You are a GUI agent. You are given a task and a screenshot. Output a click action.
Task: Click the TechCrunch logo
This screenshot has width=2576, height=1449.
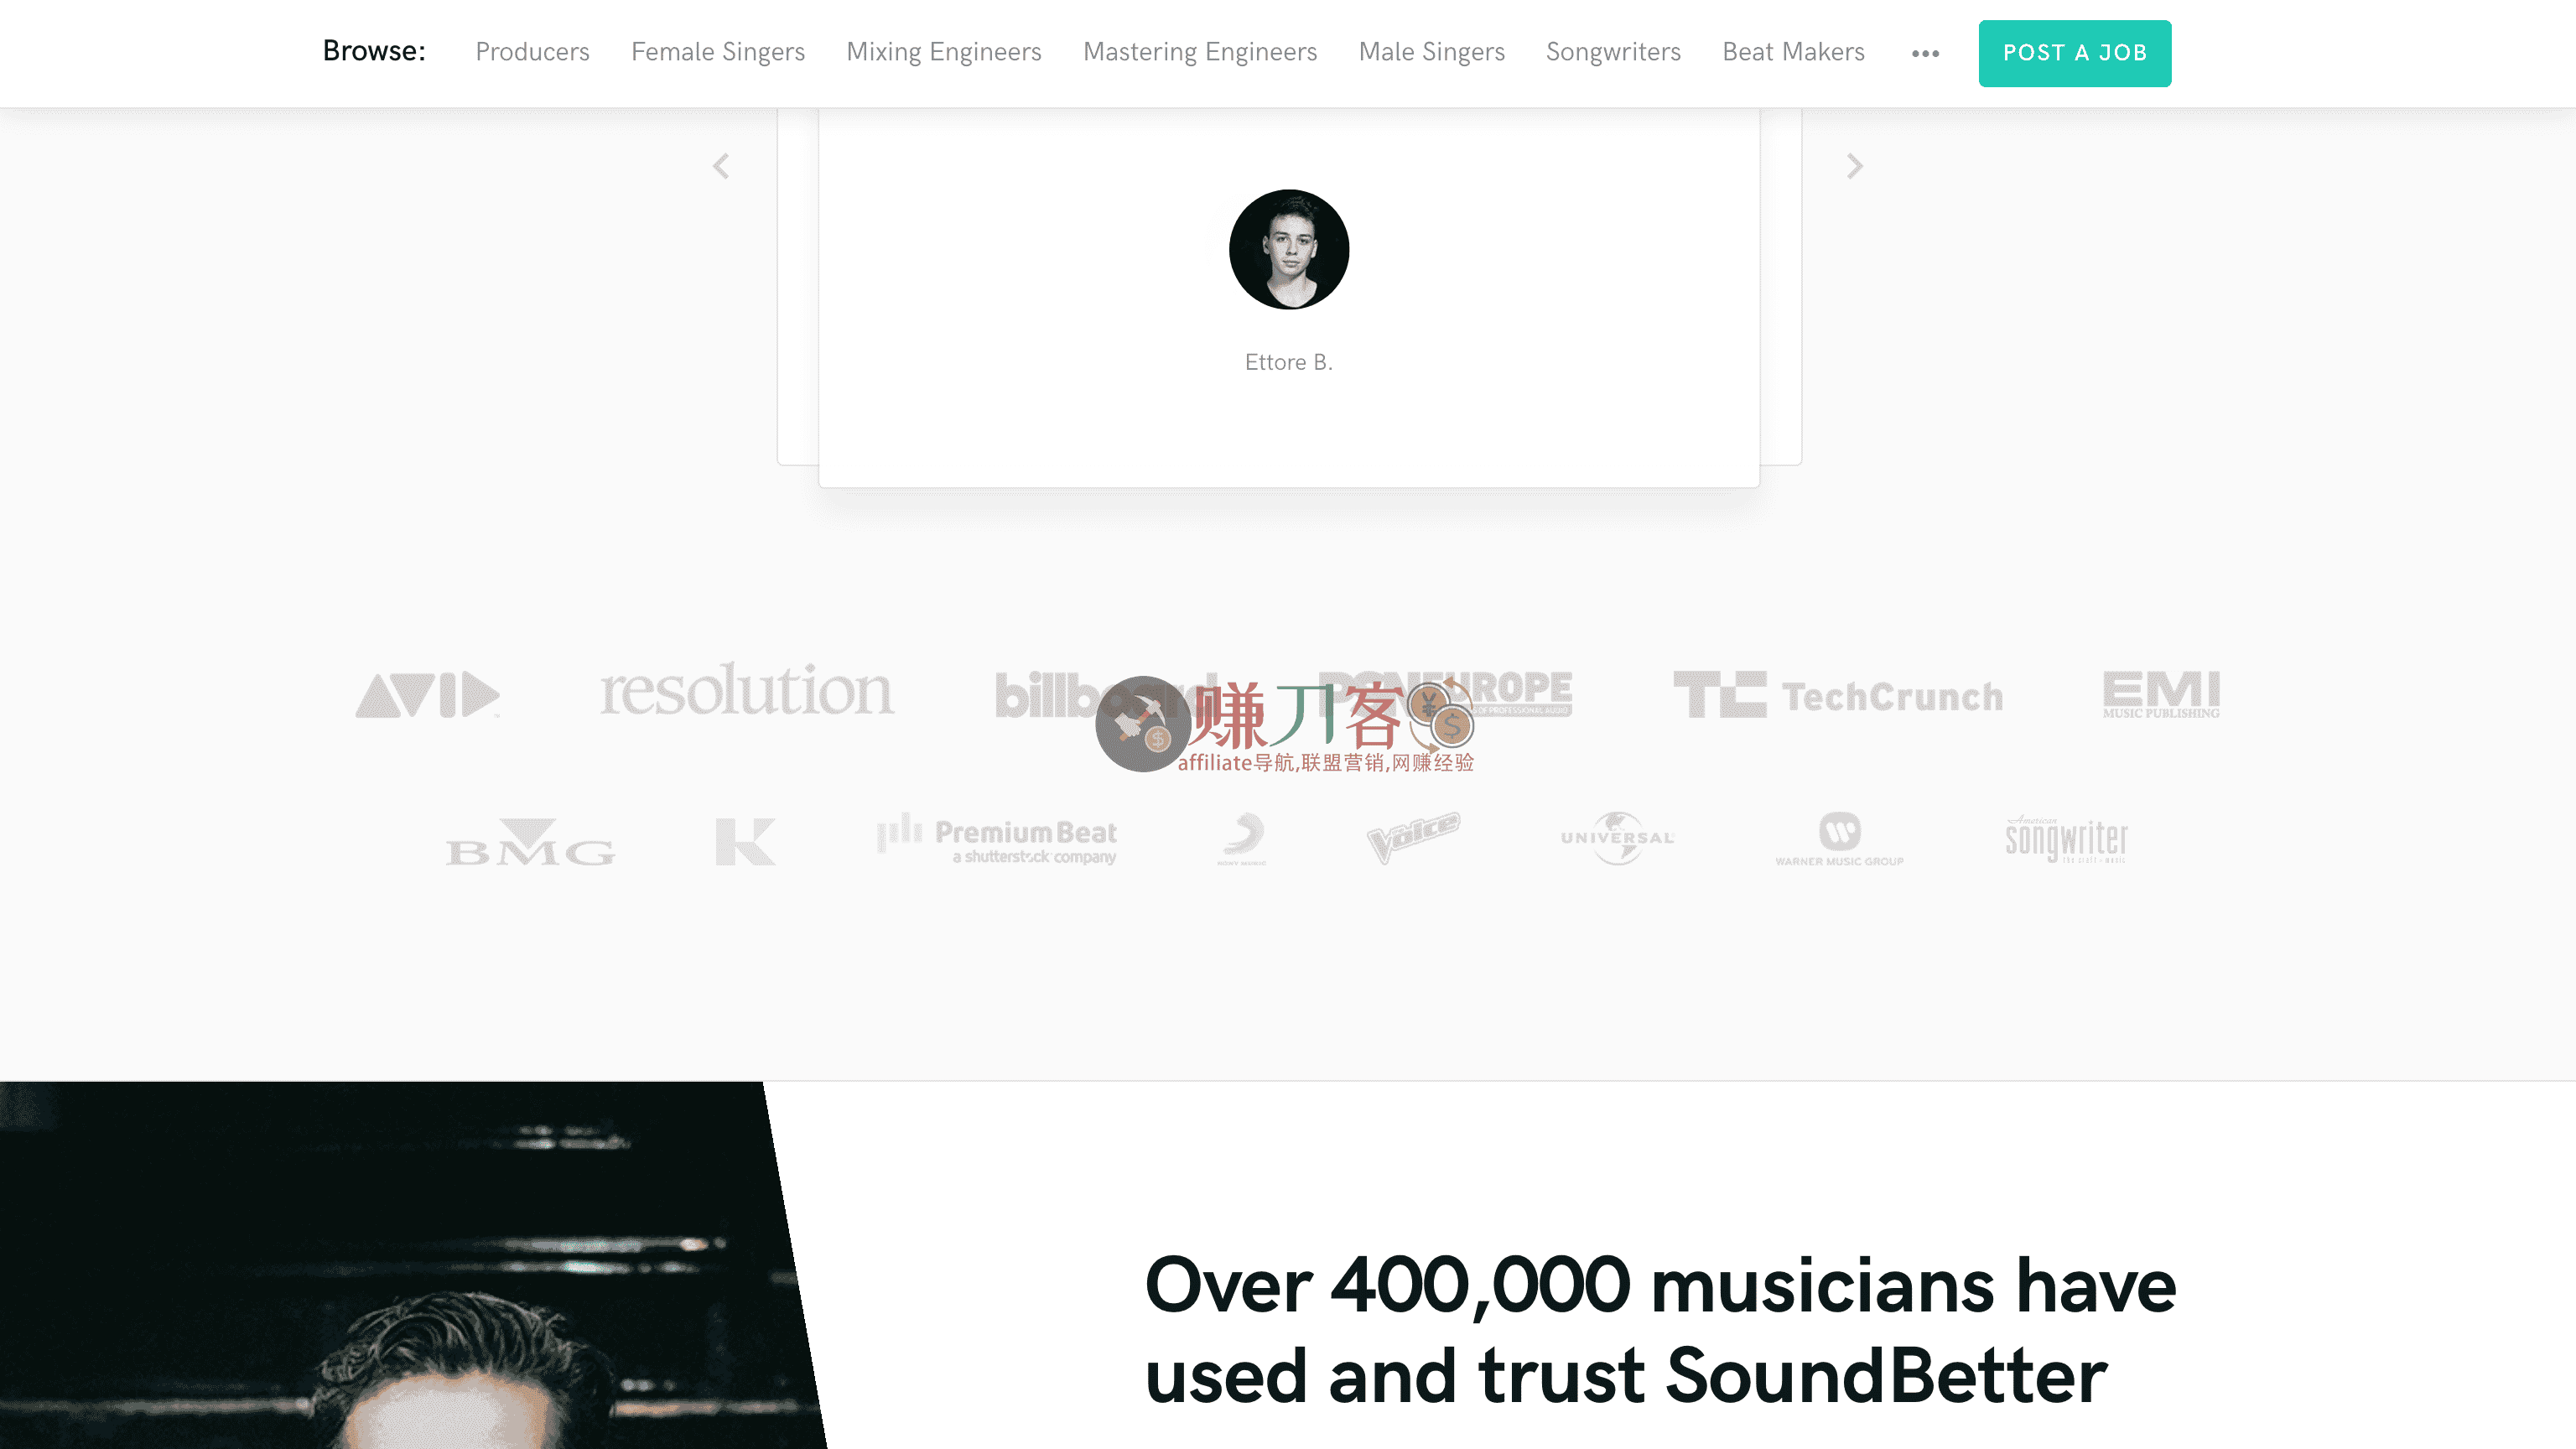pos(1838,695)
